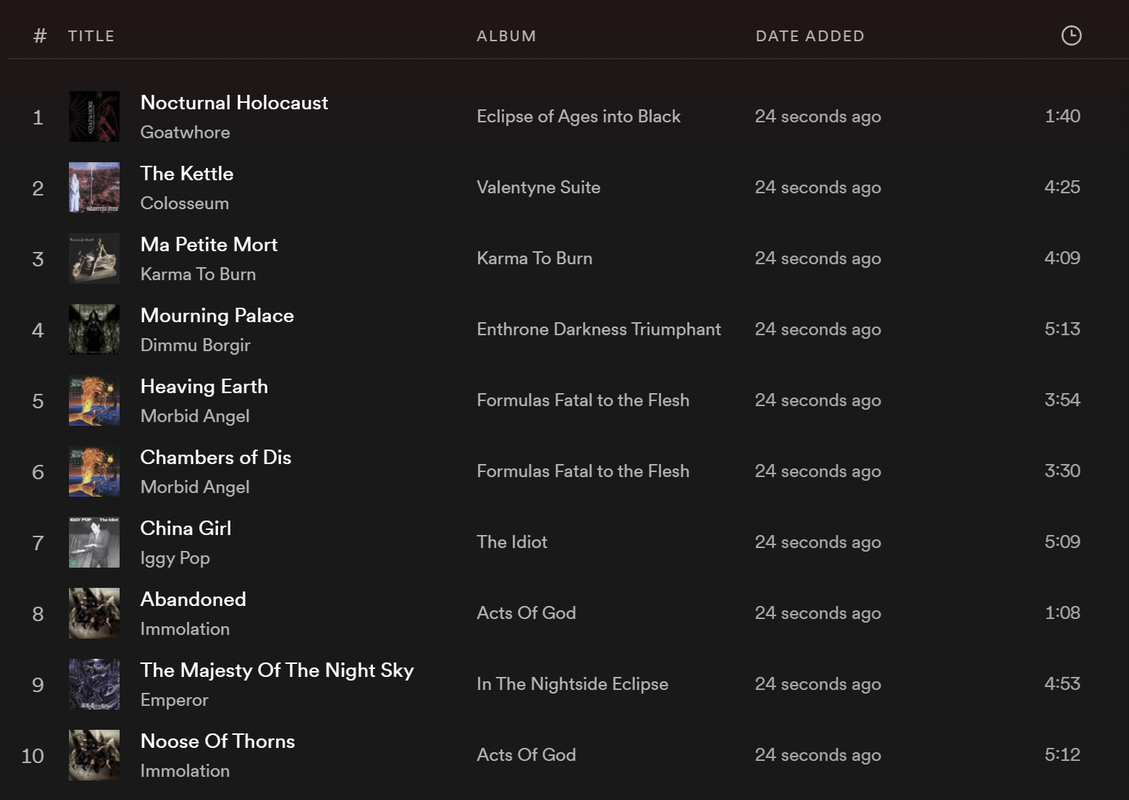The height and width of the screenshot is (800, 1129).
Task: Open artist Iggy Pop
Action: pos(175,558)
